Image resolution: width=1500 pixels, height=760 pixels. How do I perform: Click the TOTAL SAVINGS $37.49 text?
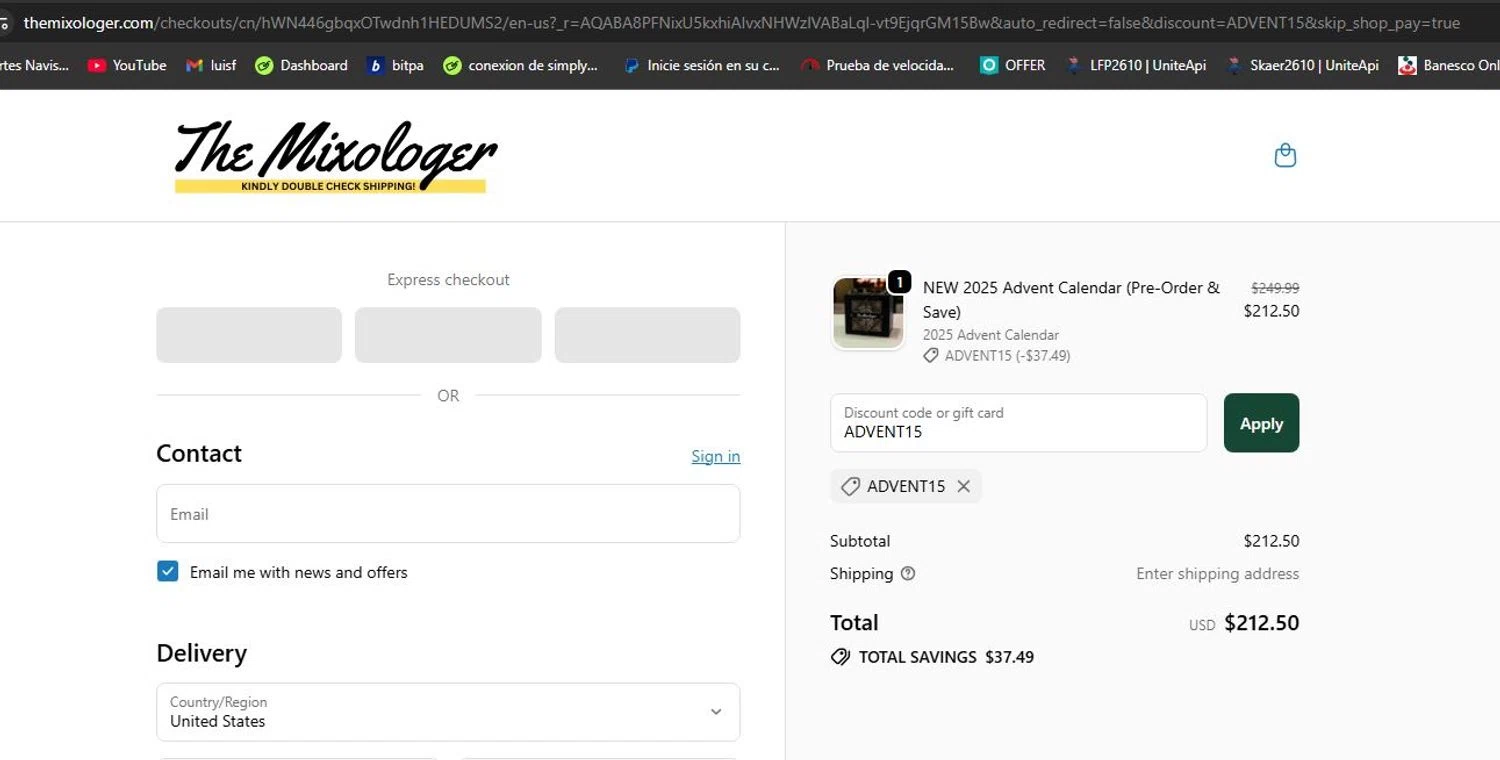(x=946, y=657)
